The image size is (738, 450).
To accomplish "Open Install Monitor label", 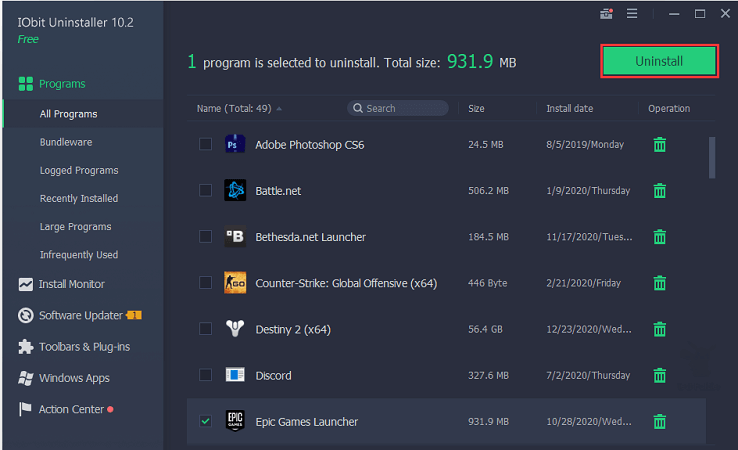I will [72, 284].
